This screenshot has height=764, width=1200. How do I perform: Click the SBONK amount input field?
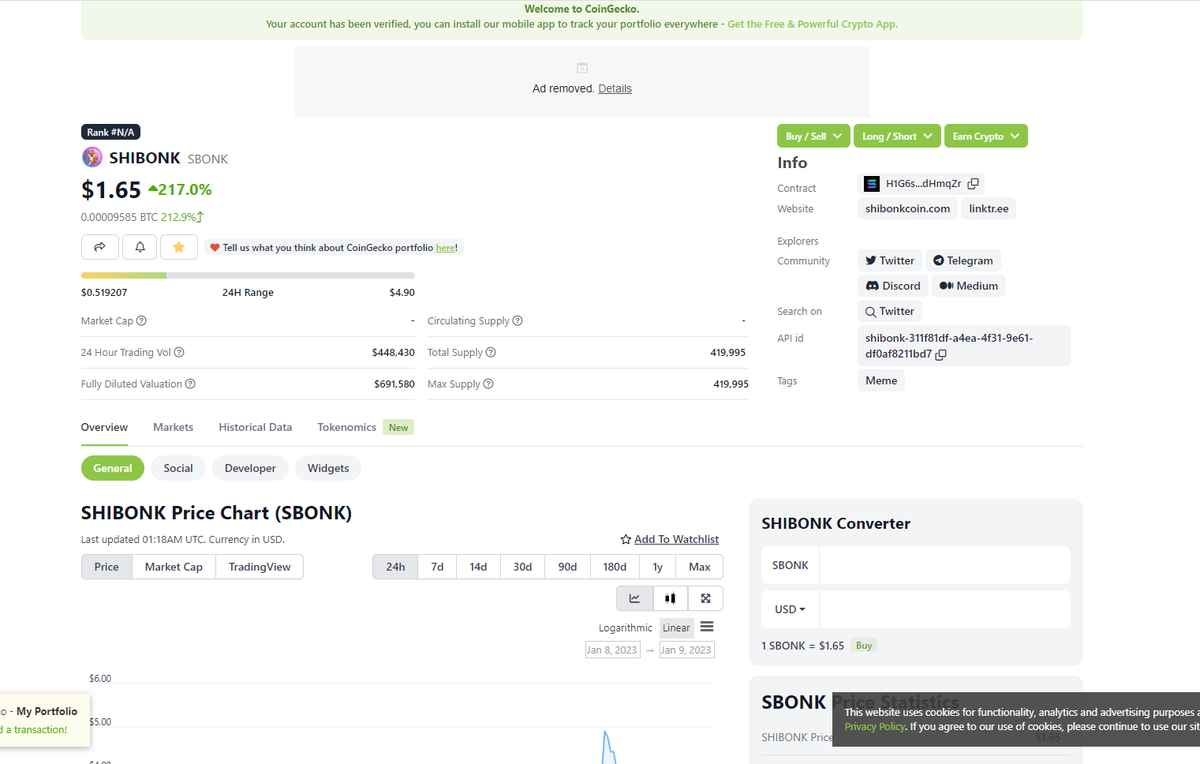tap(944, 565)
